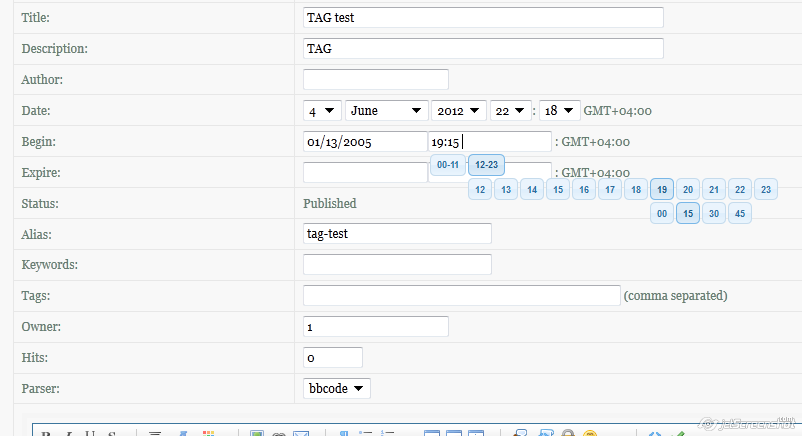Screen dimensions: 802x436
Task: Pick hour 15 in time picker
Action: coord(558,189)
